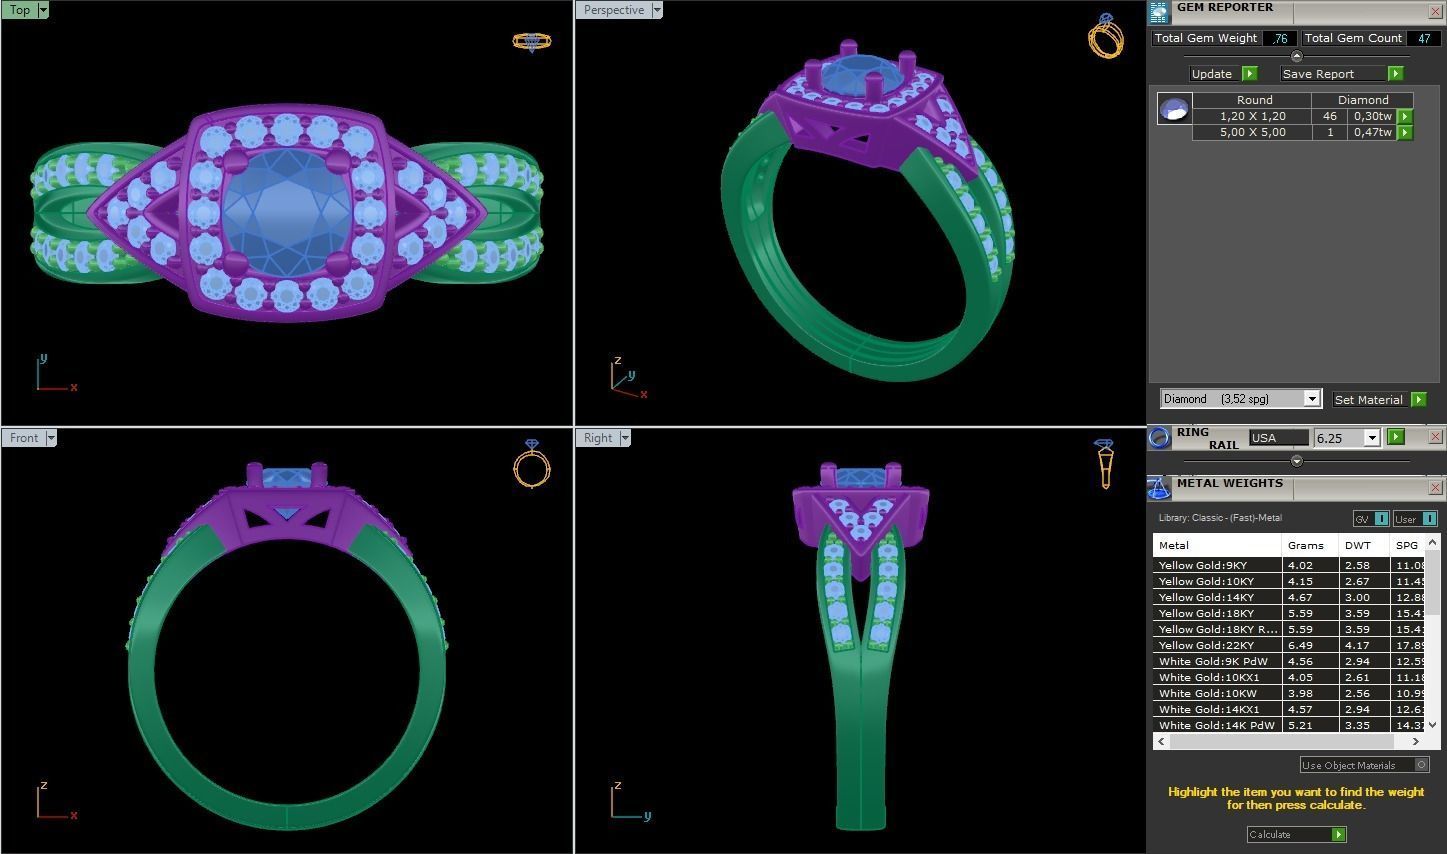Select Yellow Gold:14KY row
The image size is (1447, 854).
(x=1289, y=597)
